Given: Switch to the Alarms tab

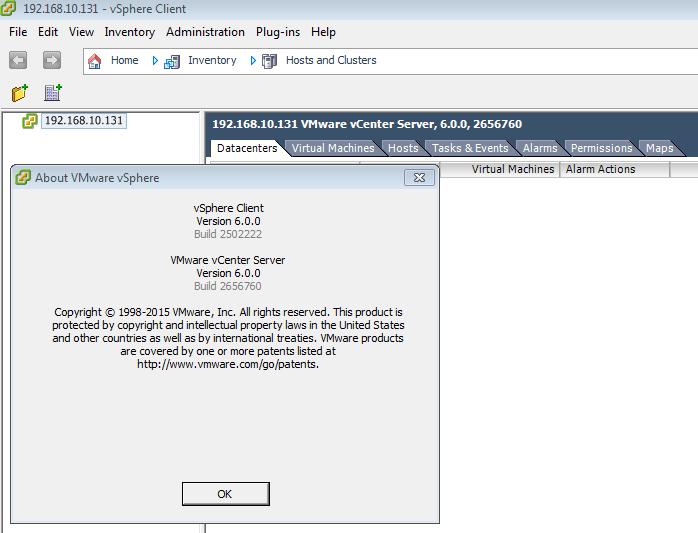Looking at the screenshot, I should pyautogui.click(x=540, y=148).
